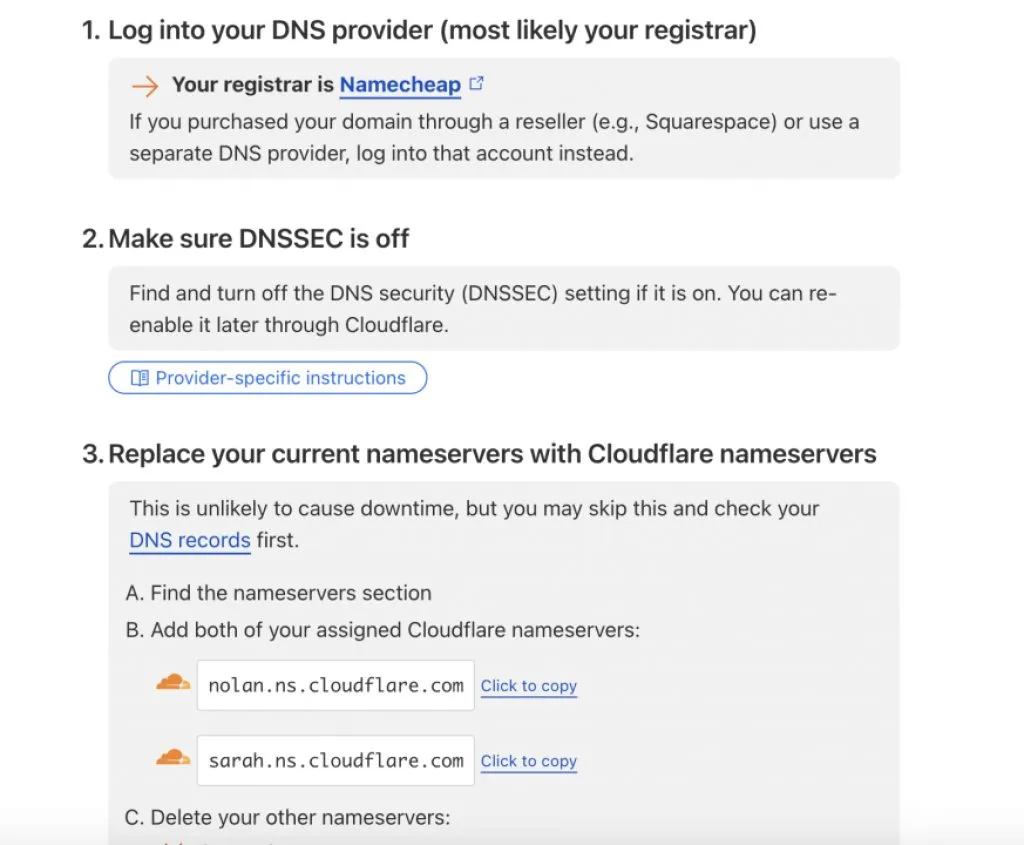This screenshot has height=845, width=1024.
Task: Click the Cloudflare cloud icon beside sarah nameserver
Action: pyautogui.click(x=173, y=758)
